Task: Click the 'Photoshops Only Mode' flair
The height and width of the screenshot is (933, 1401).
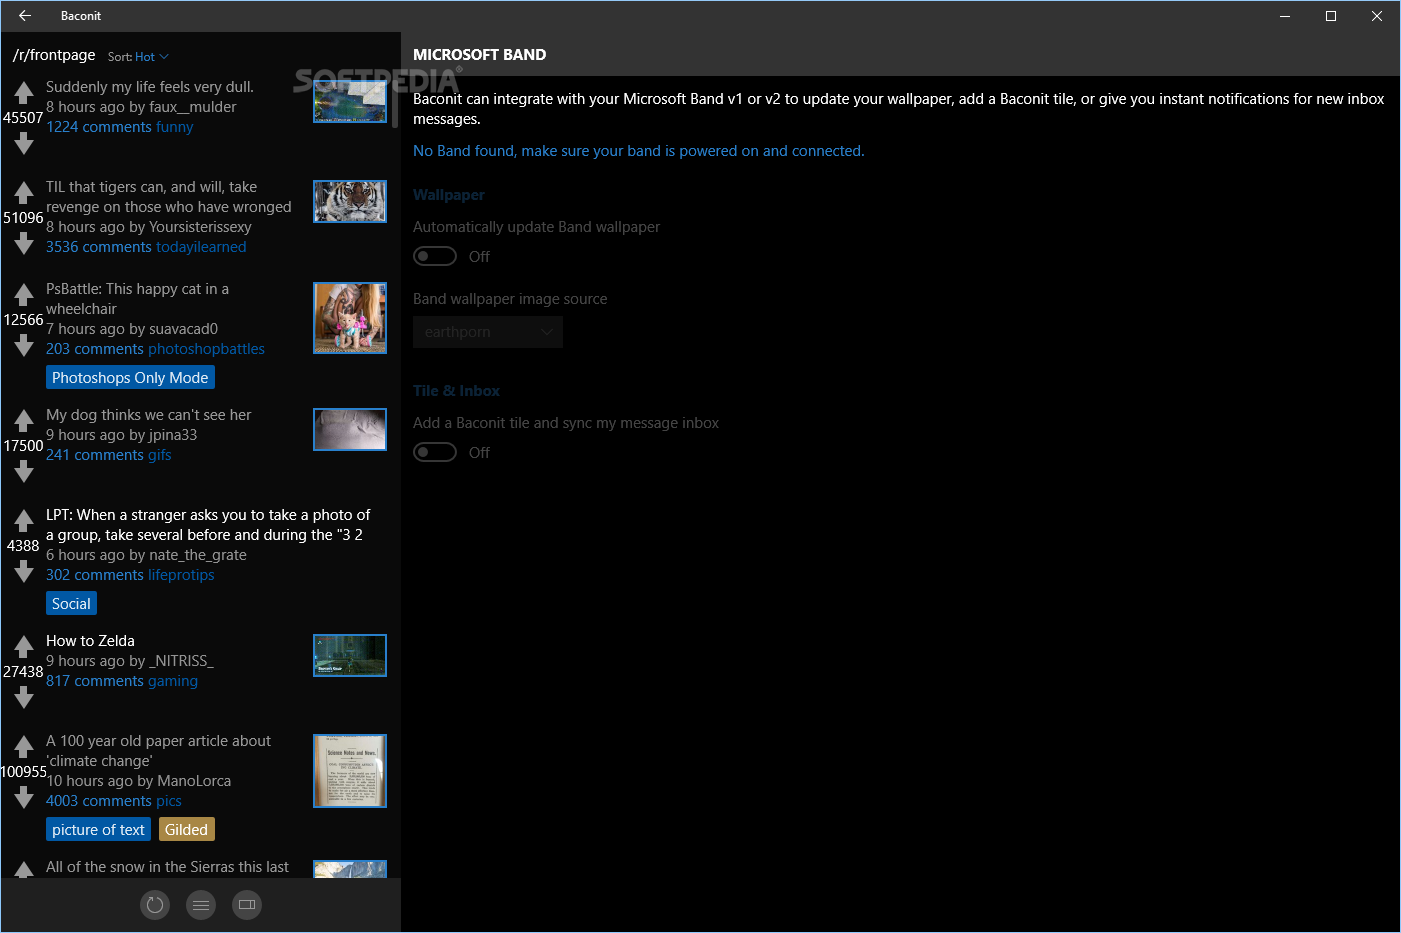Action: click(130, 378)
